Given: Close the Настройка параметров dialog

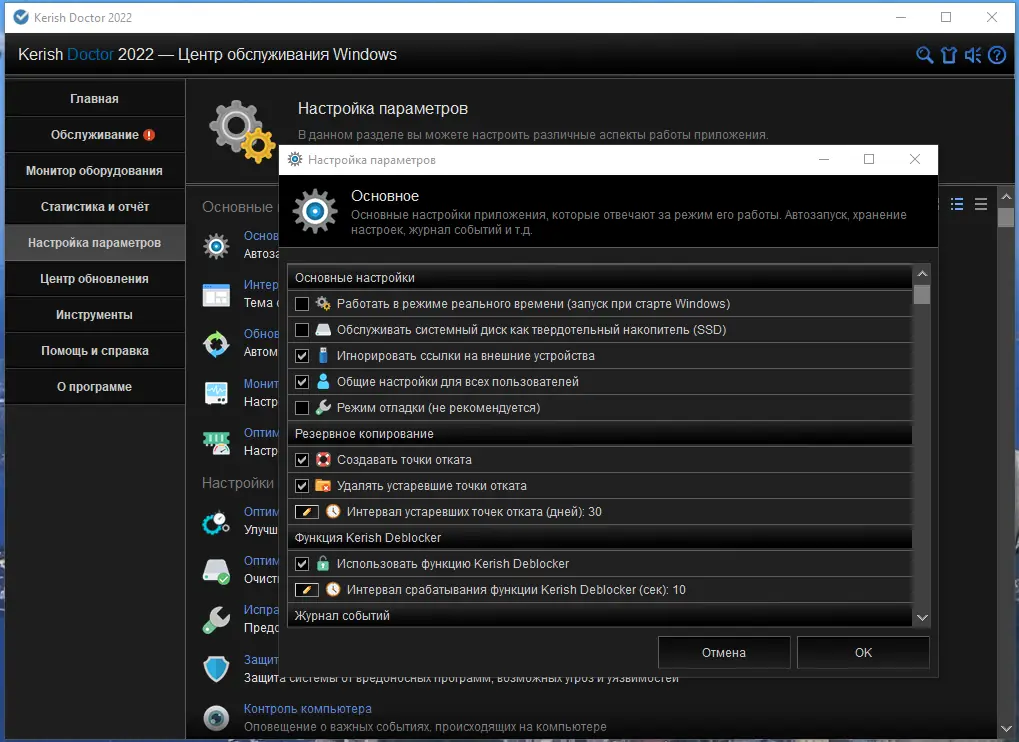Looking at the screenshot, I should [x=914, y=159].
